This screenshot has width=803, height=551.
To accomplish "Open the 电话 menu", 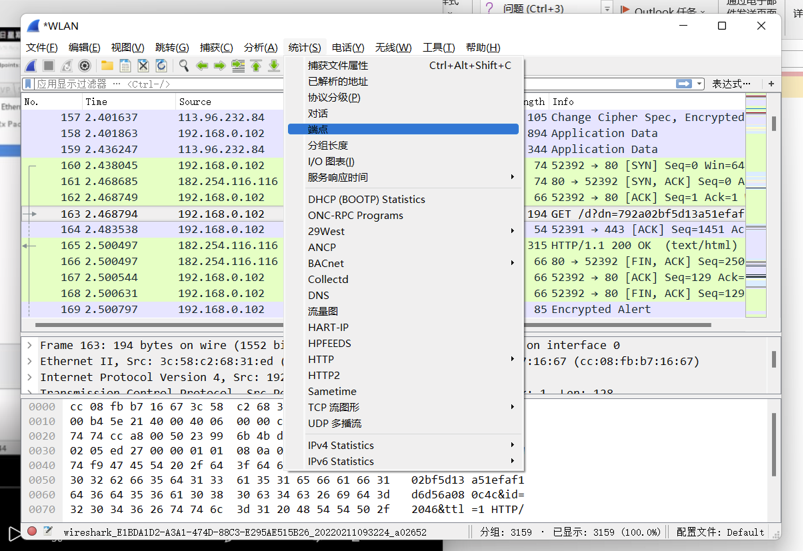I will [348, 48].
